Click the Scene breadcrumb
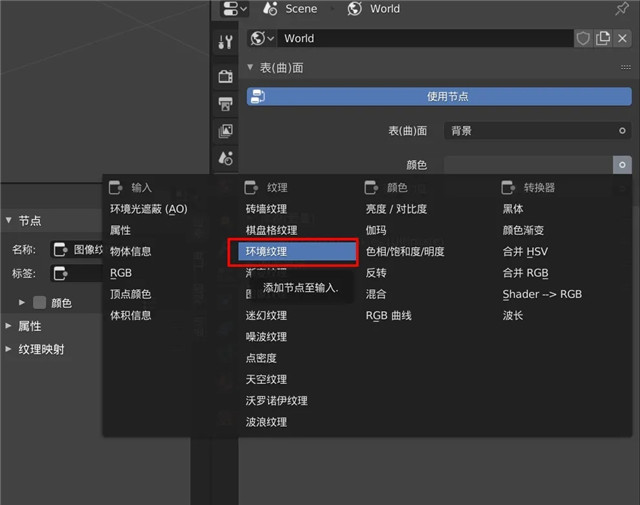Image resolution: width=640 pixels, height=505 pixels. (x=291, y=9)
